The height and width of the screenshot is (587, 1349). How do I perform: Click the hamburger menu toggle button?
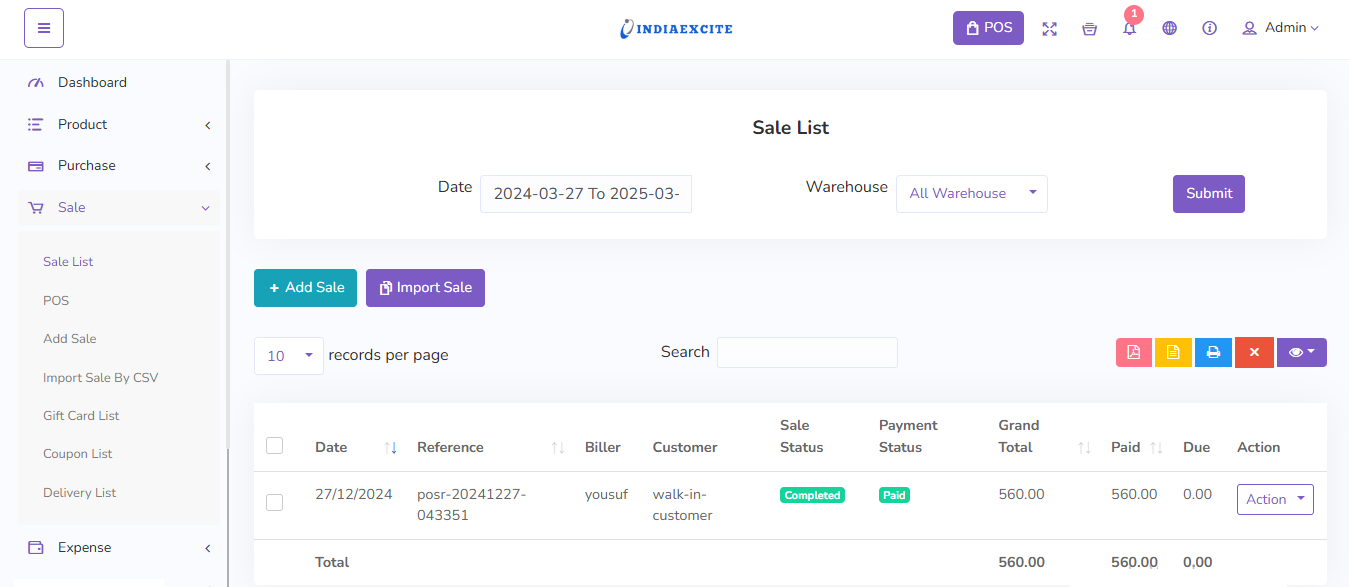(44, 28)
